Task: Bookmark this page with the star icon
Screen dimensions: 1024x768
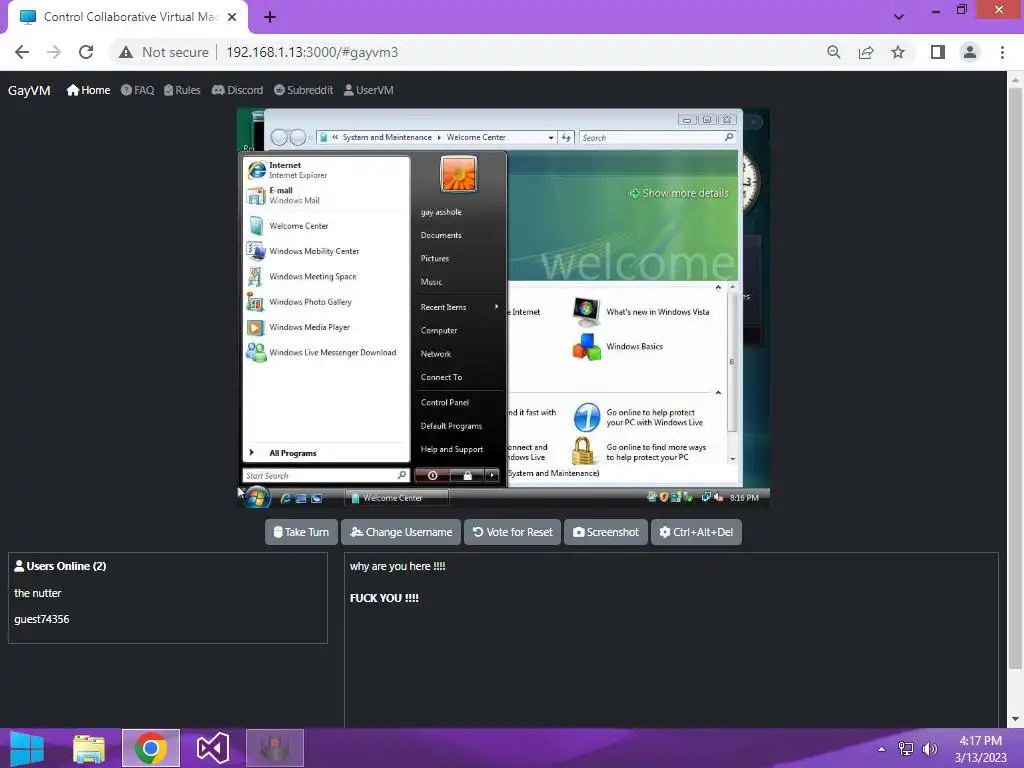Action: tap(898, 52)
